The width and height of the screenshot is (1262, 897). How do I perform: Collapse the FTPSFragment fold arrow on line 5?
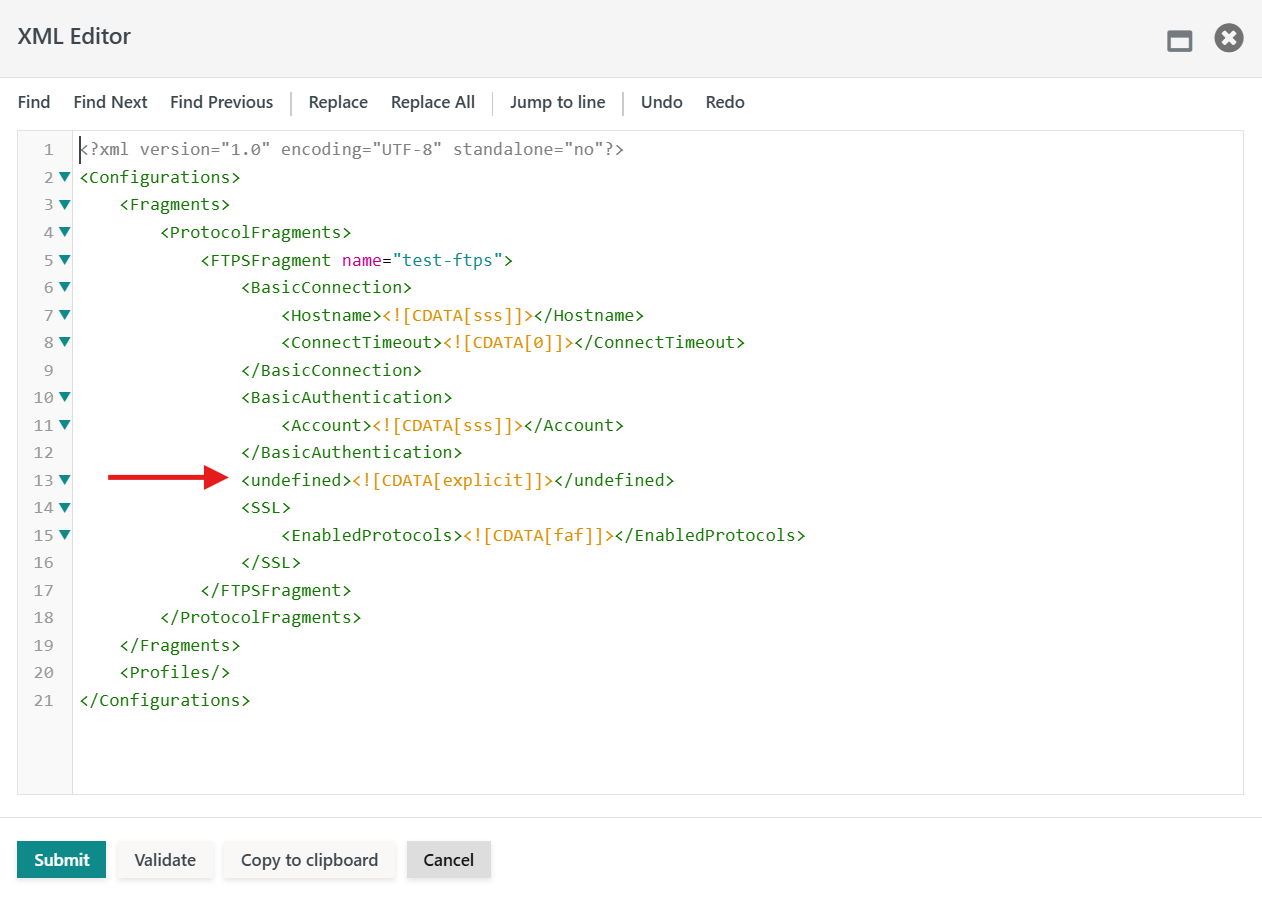point(65,260)
